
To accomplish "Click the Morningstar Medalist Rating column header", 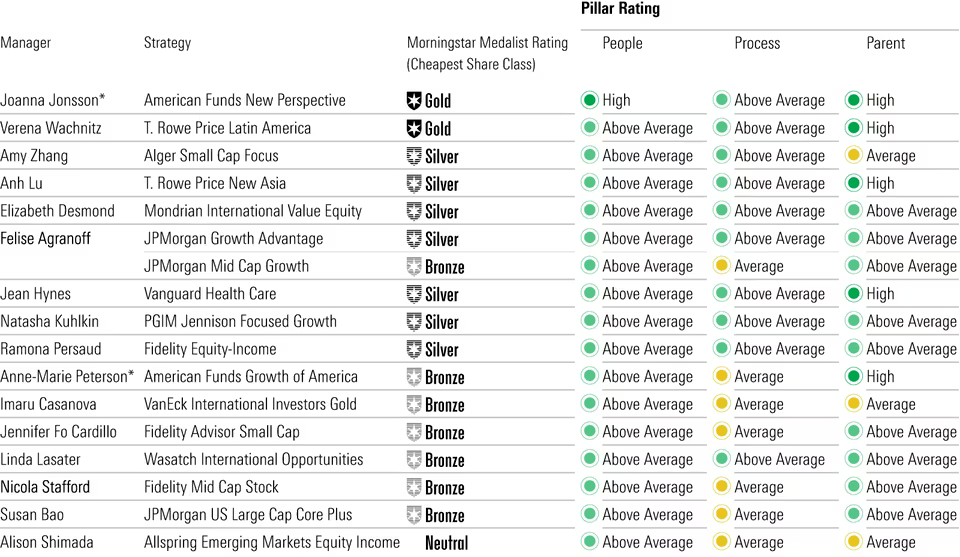I will click(x=487, y=43).
